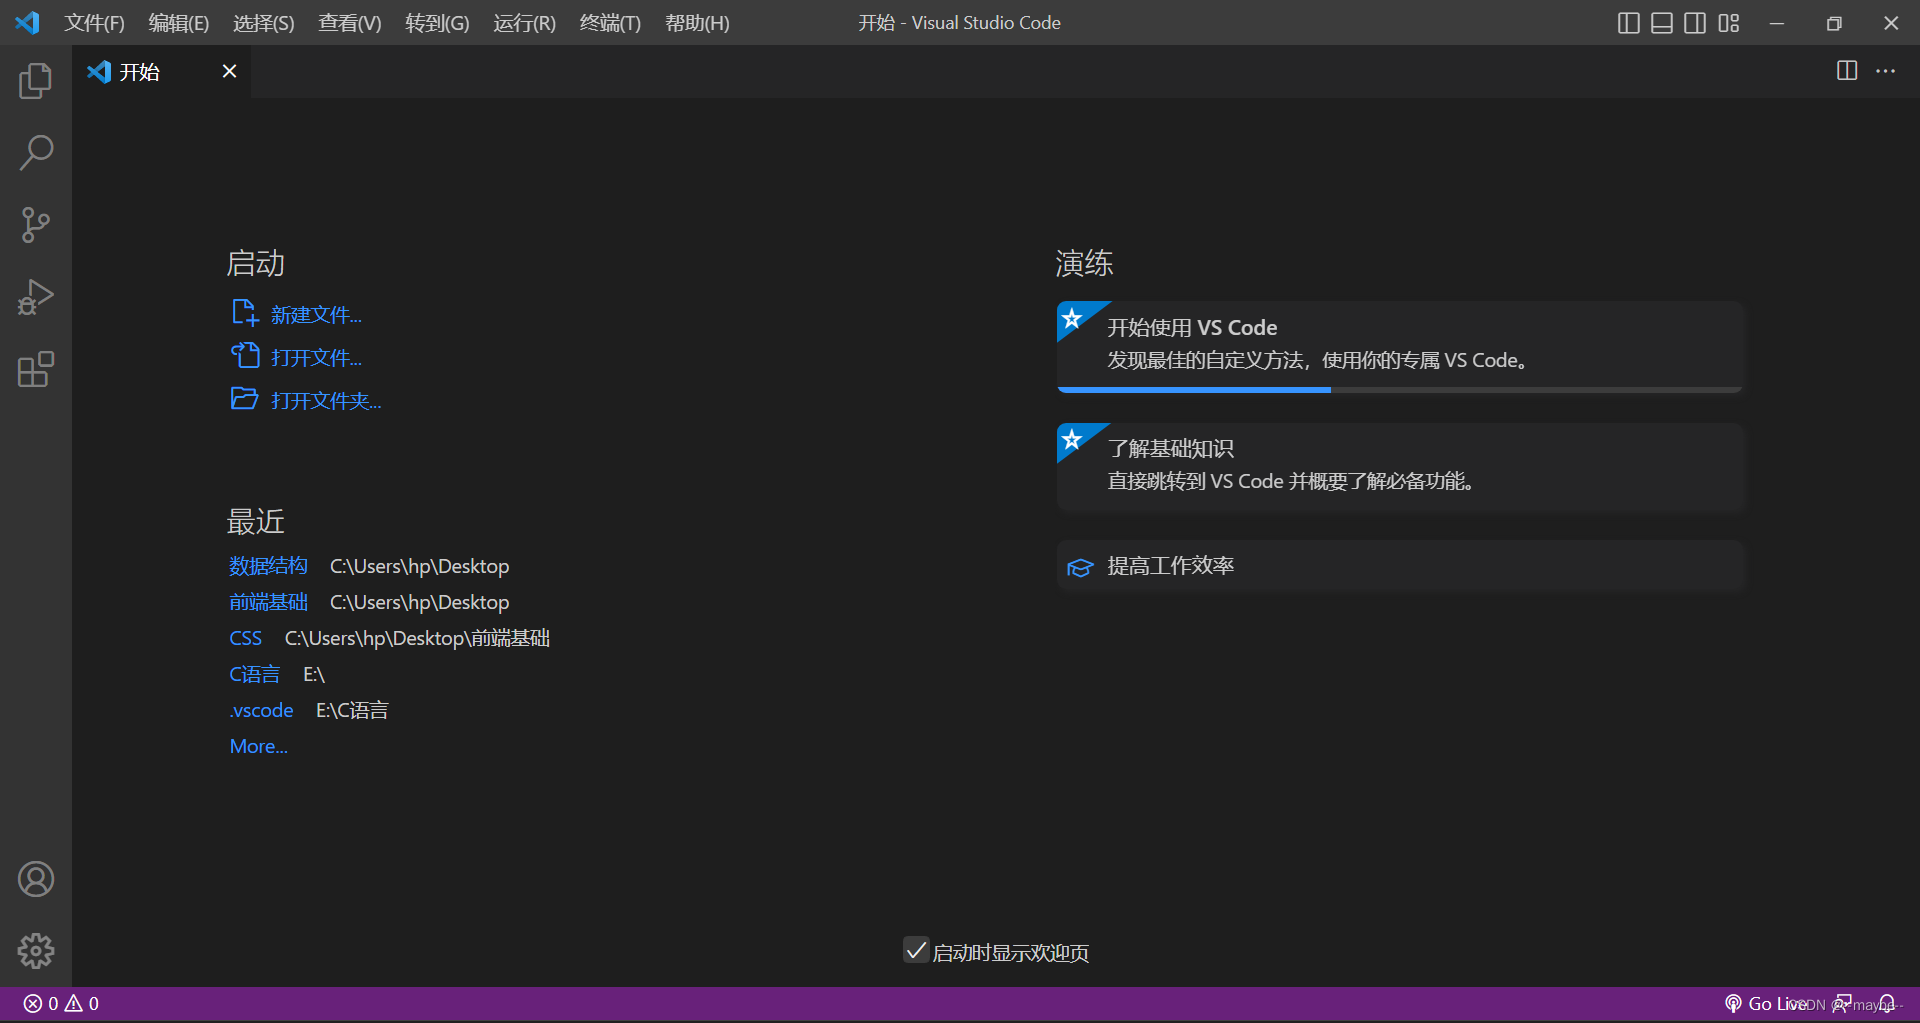
Task: Open recent folder 前端基础
Action: pos(268,602)
